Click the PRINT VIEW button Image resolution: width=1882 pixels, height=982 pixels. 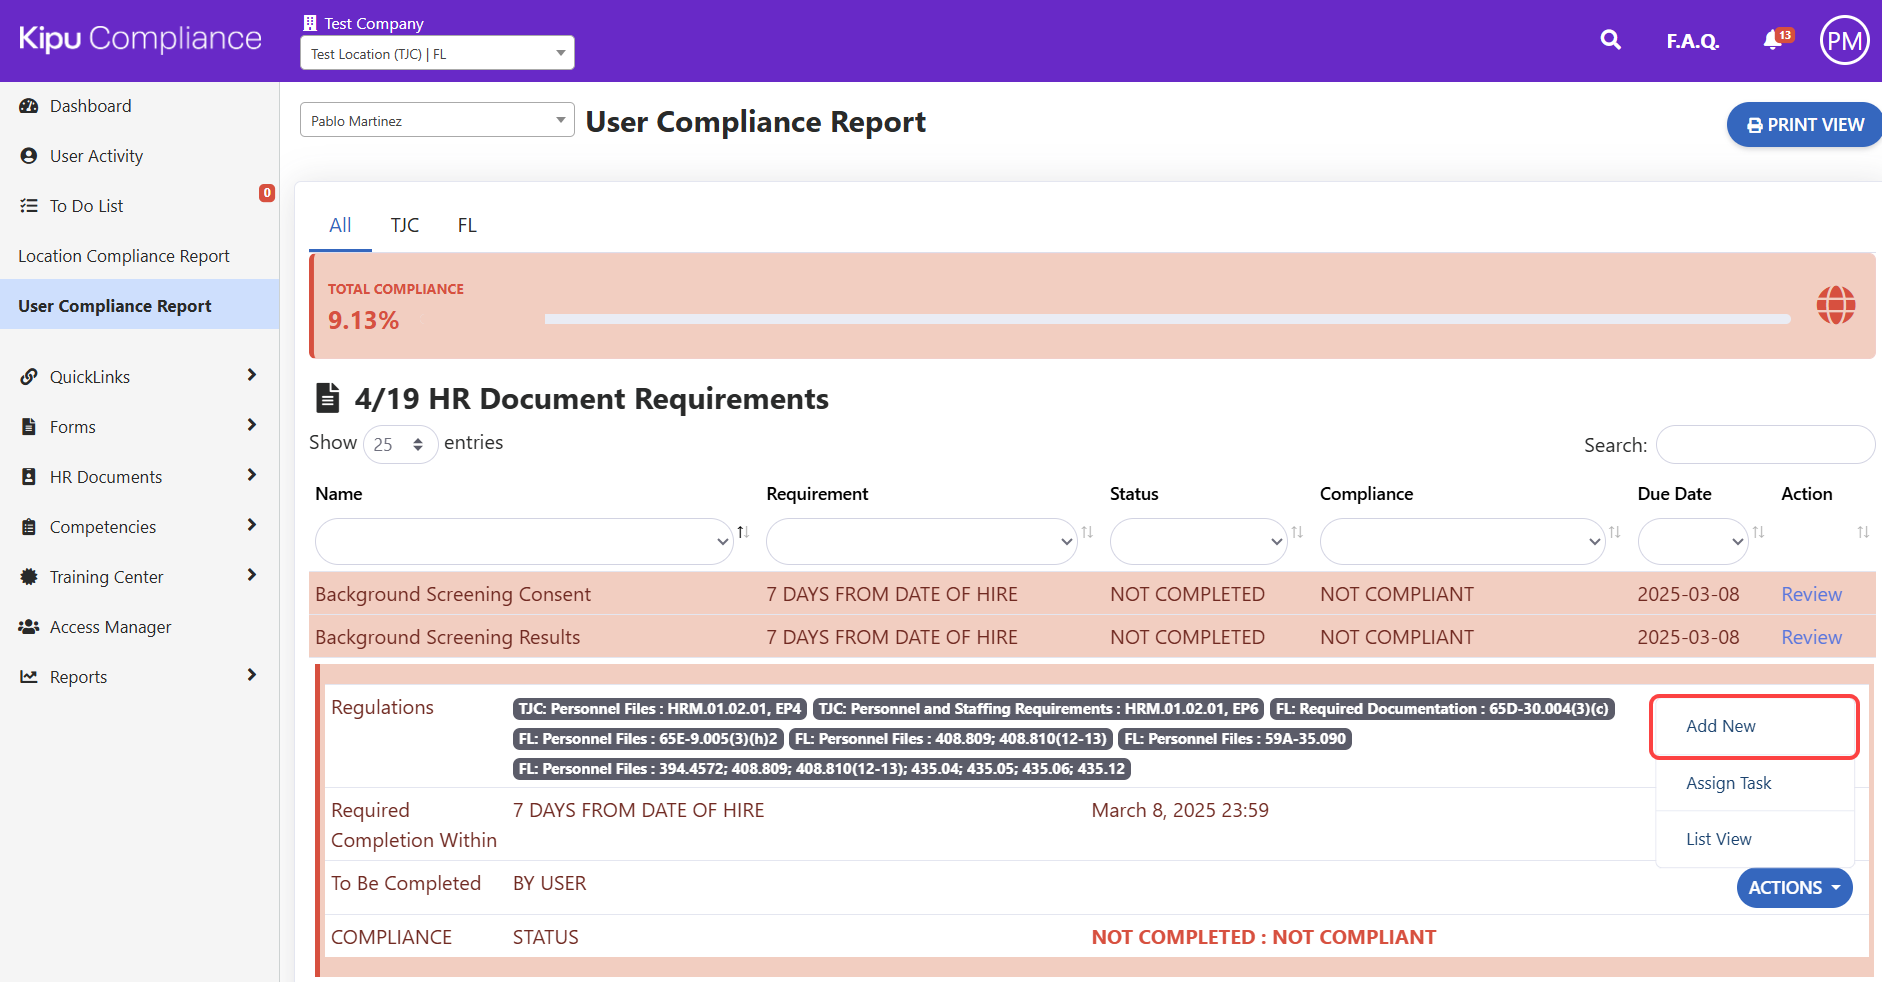pos(1805,125)
